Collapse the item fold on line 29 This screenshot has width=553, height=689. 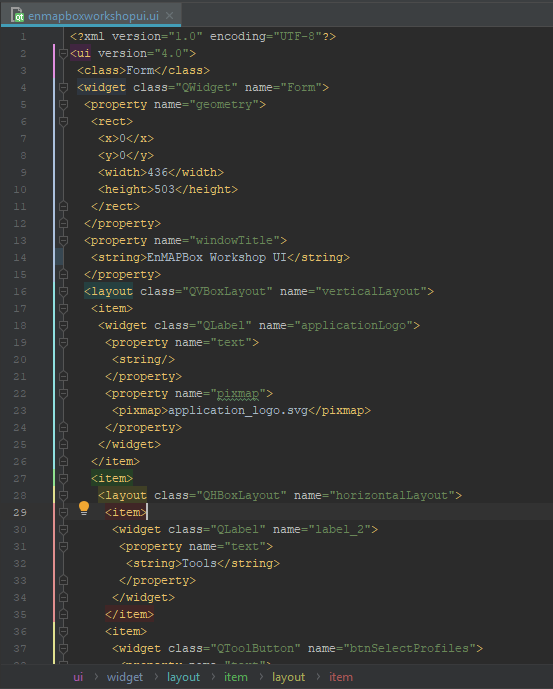coord(63,512)
